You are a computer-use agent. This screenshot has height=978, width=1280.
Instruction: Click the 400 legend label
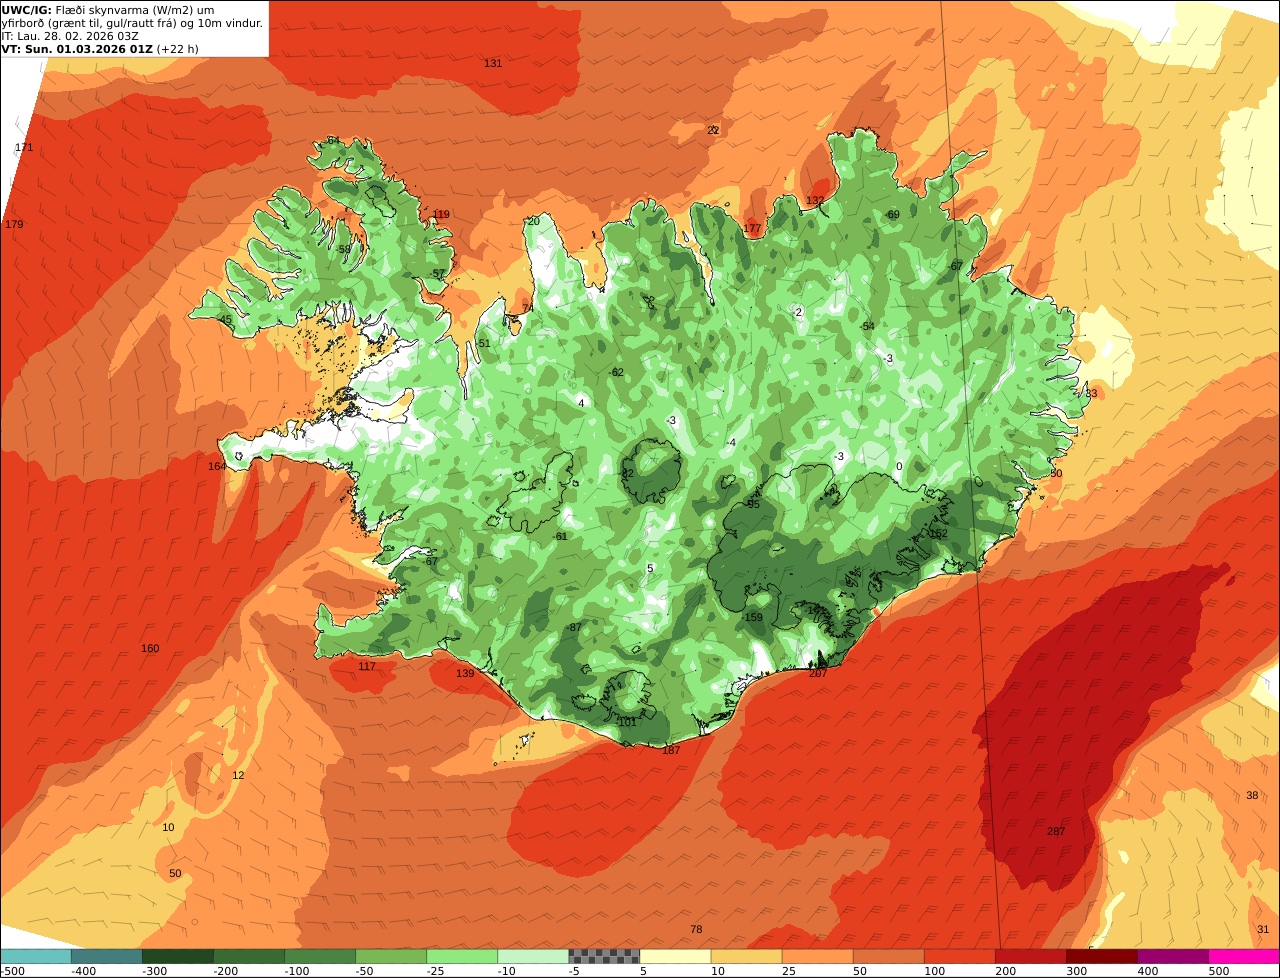[x=1147, y=971]
